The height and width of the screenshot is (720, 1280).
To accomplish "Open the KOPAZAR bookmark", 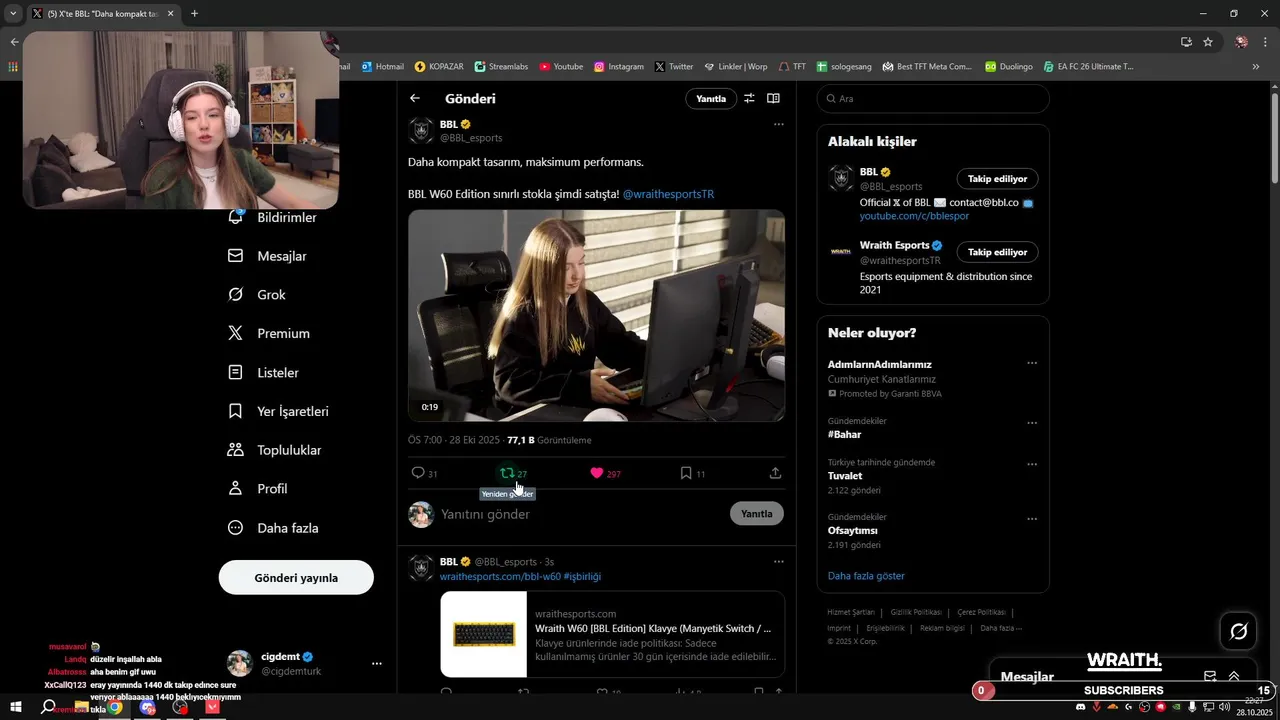I will click(x=440, y=67).
